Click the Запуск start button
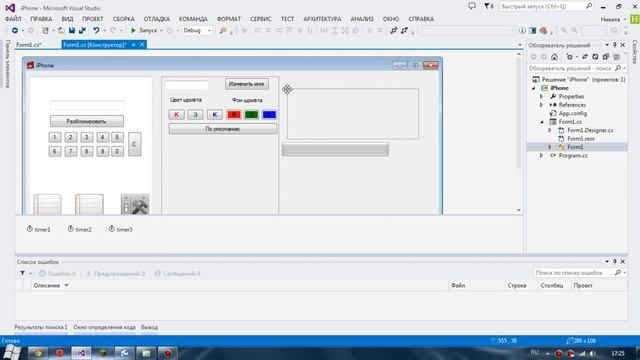Screen dimensions: 640x360 pos(144,31)
